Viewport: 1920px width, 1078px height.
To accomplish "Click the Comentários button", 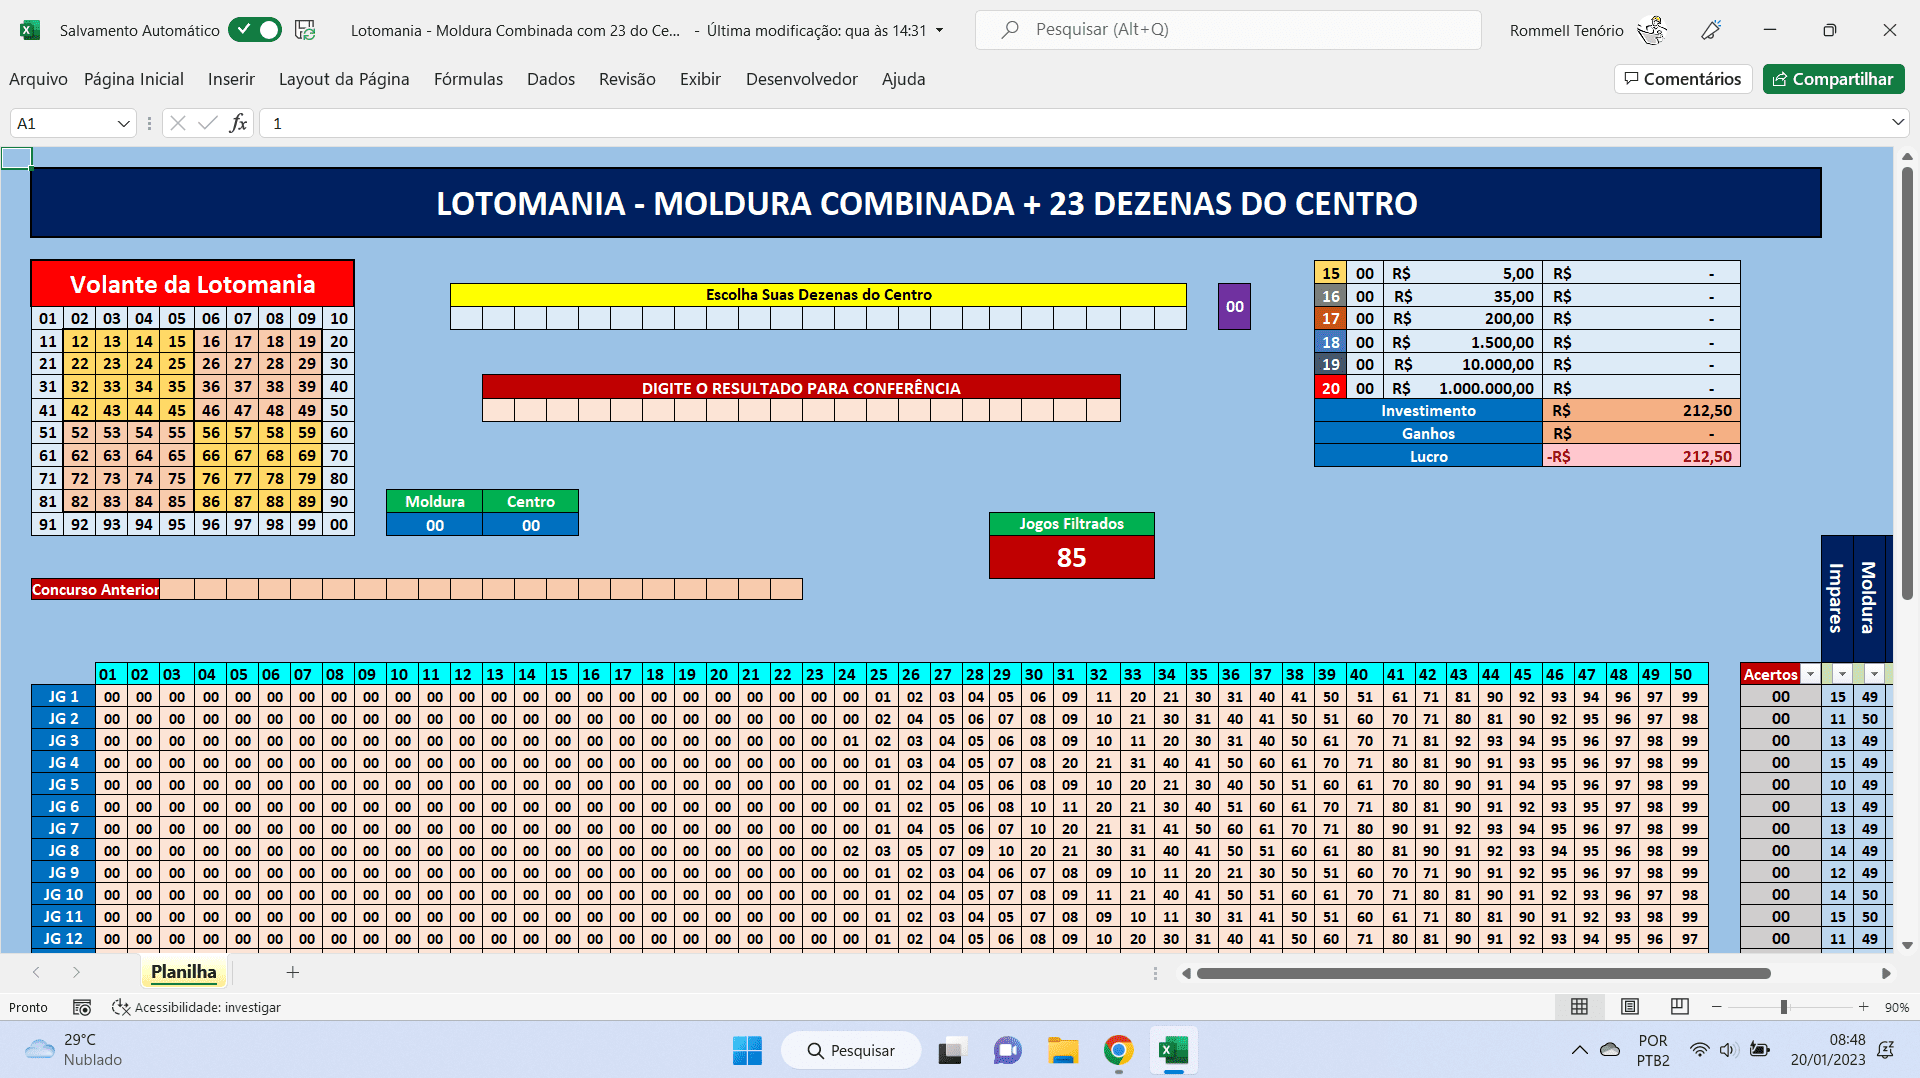I will pyautogui.click(x=1683, y=79).
